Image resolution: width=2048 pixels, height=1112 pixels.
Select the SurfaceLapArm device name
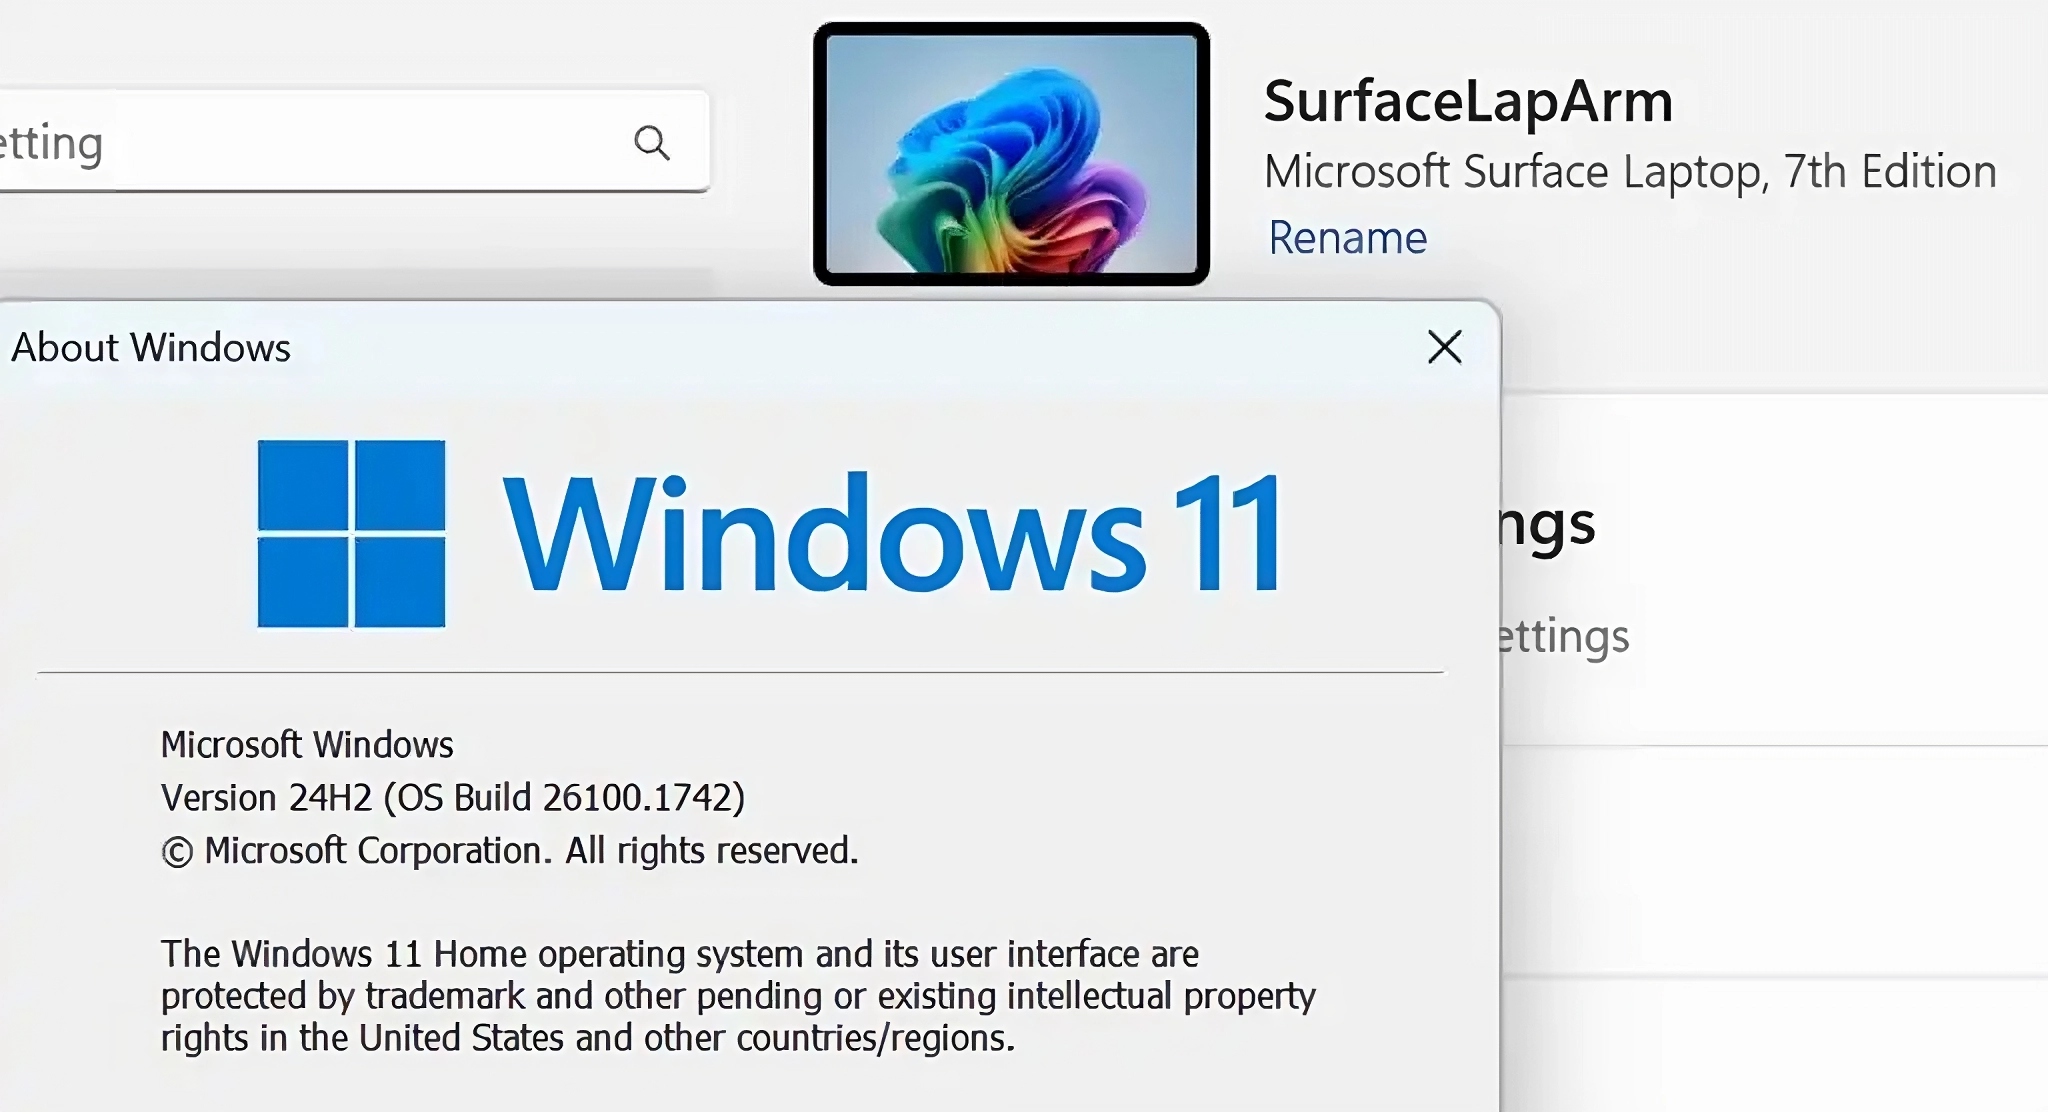pos(1468,101)
